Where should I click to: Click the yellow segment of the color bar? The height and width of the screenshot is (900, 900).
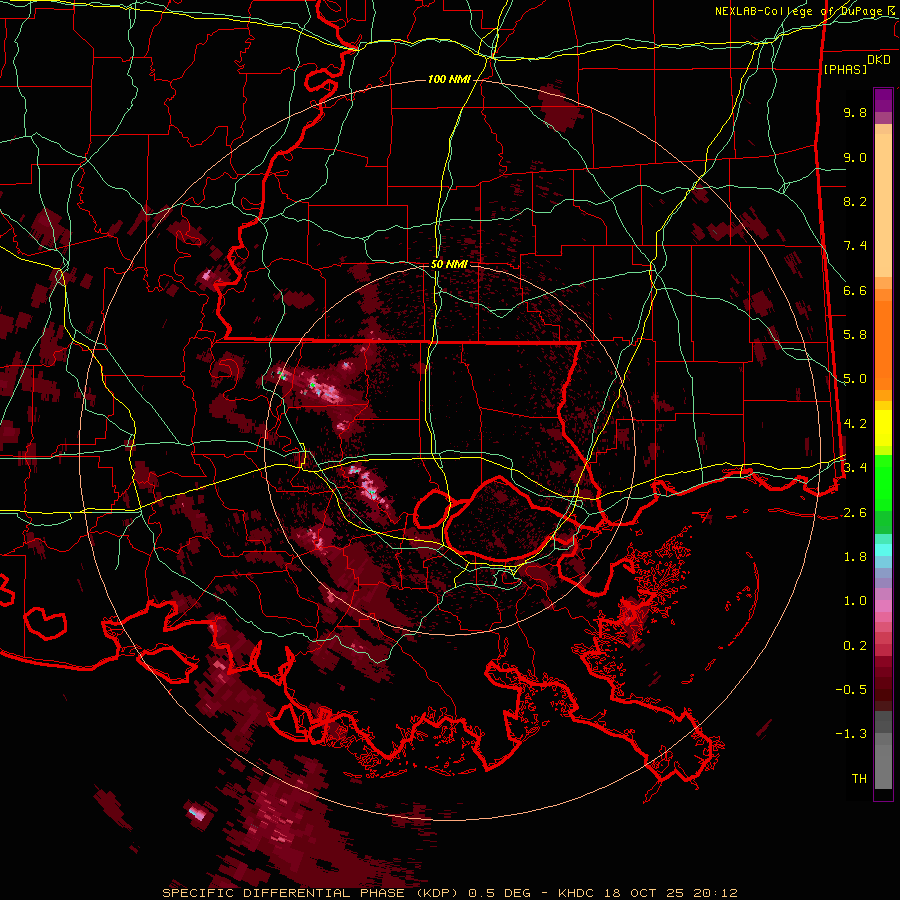coord(883,428)
